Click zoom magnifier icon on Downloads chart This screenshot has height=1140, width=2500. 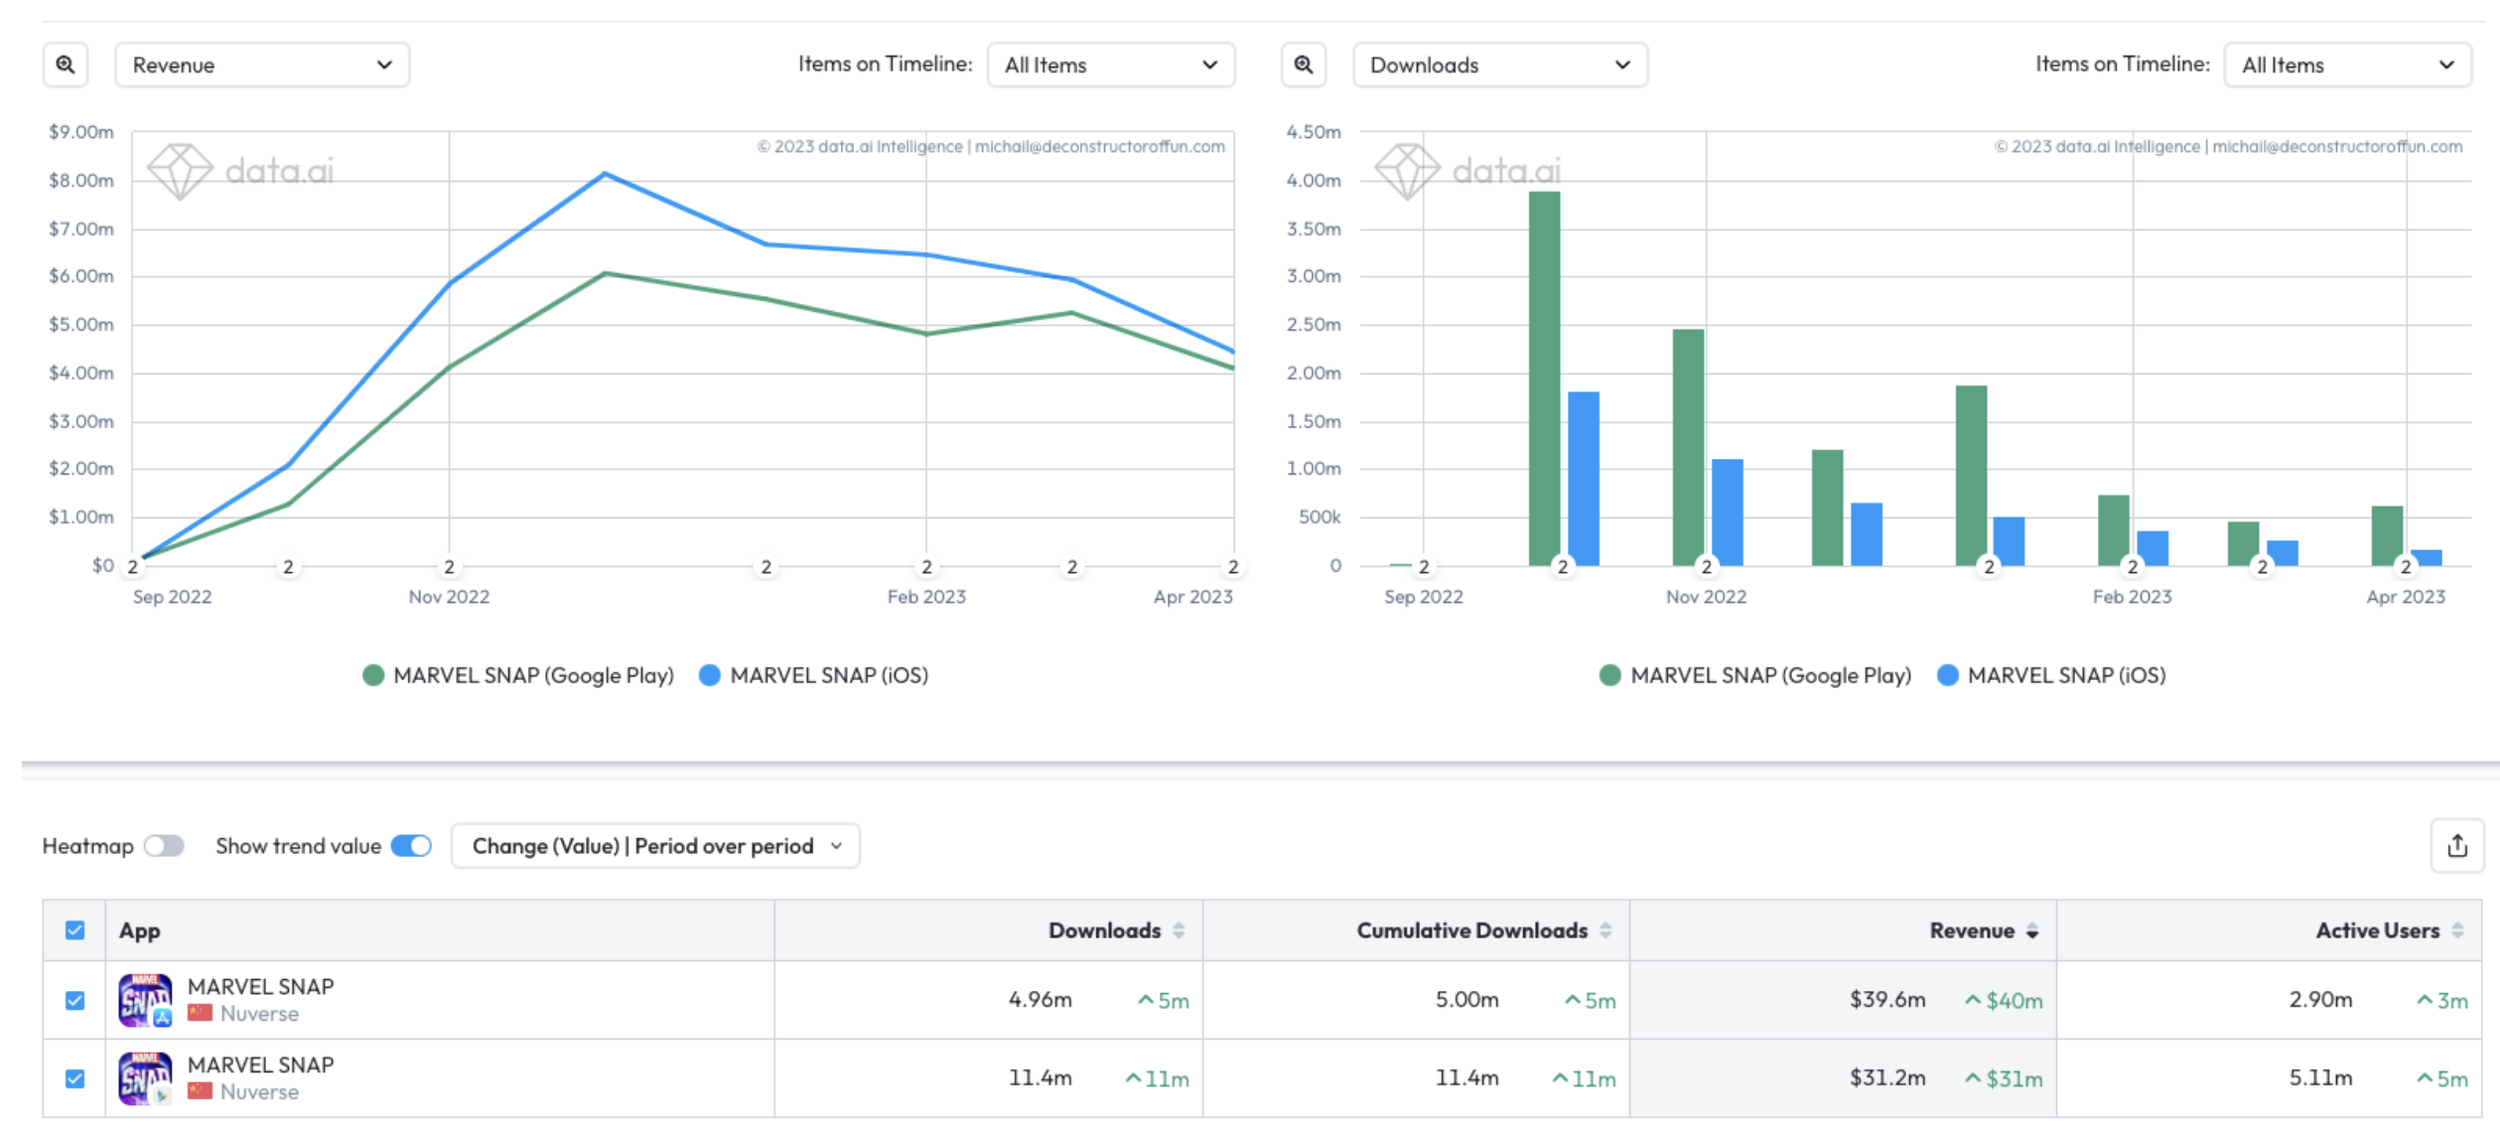[x=1303, y=65]
